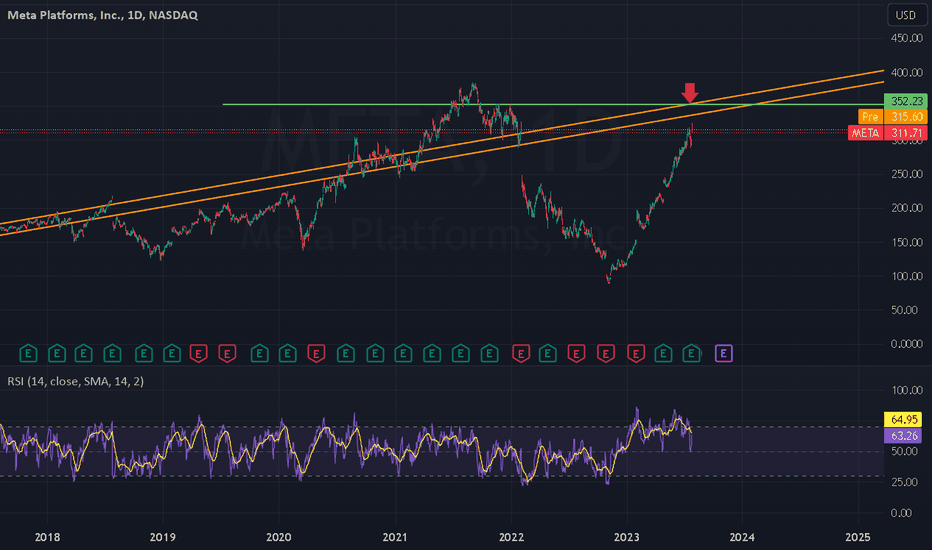
Task: Click the leftmost green earnings marker
Action: click(x=28, y=354)
